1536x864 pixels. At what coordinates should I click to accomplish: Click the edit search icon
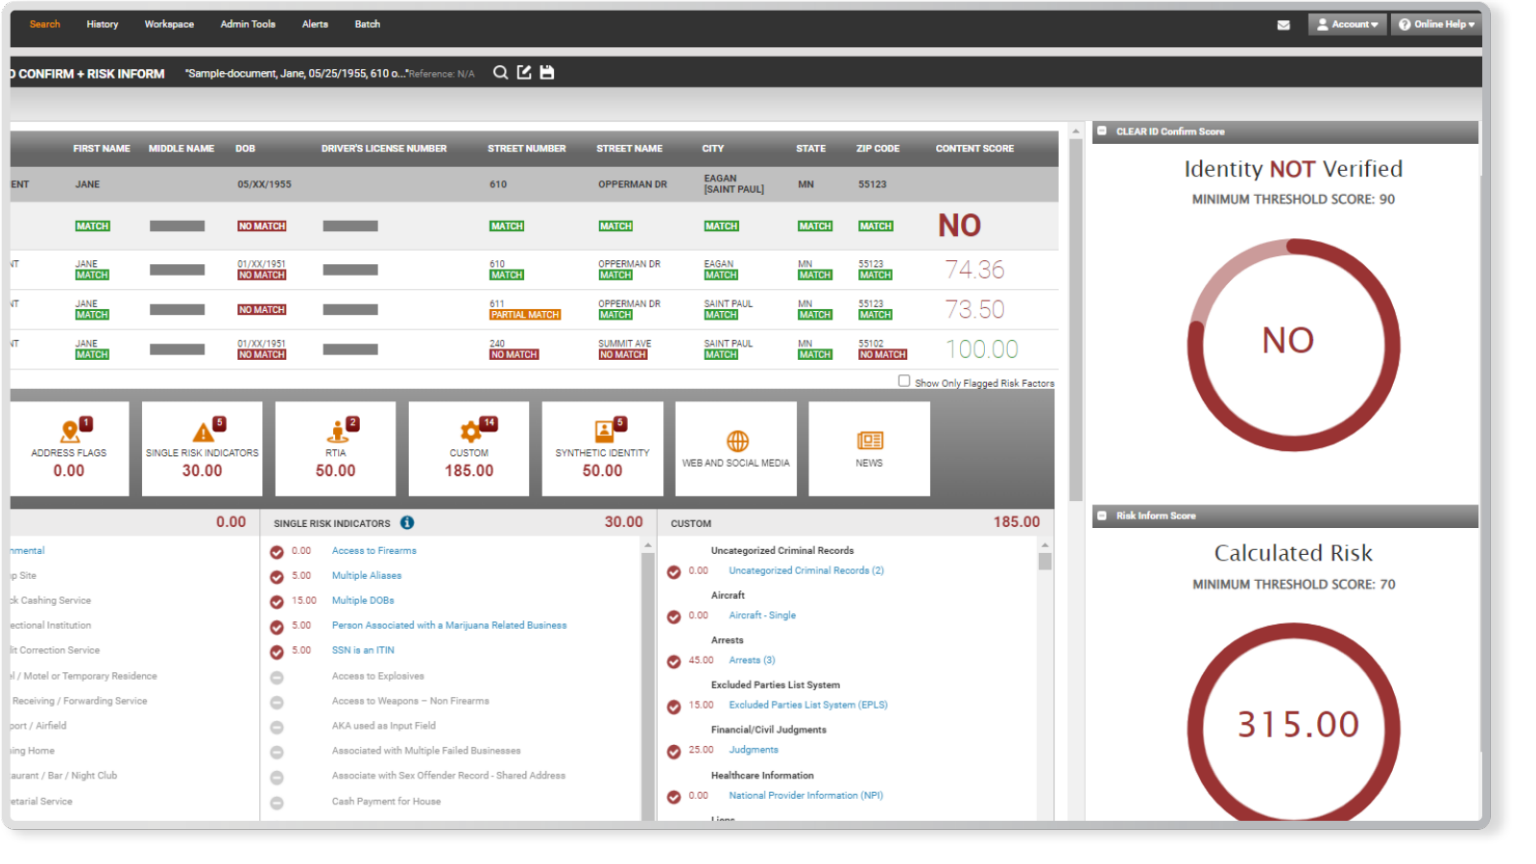point(524,73)
